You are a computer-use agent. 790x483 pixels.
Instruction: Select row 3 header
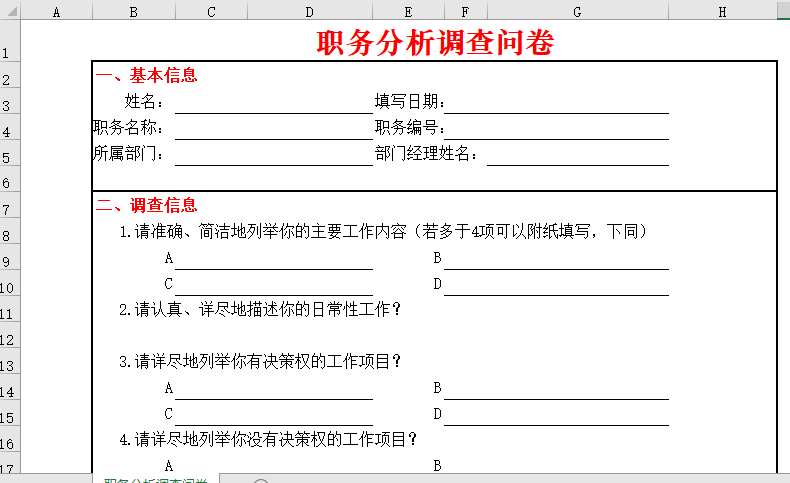[10, 101]
